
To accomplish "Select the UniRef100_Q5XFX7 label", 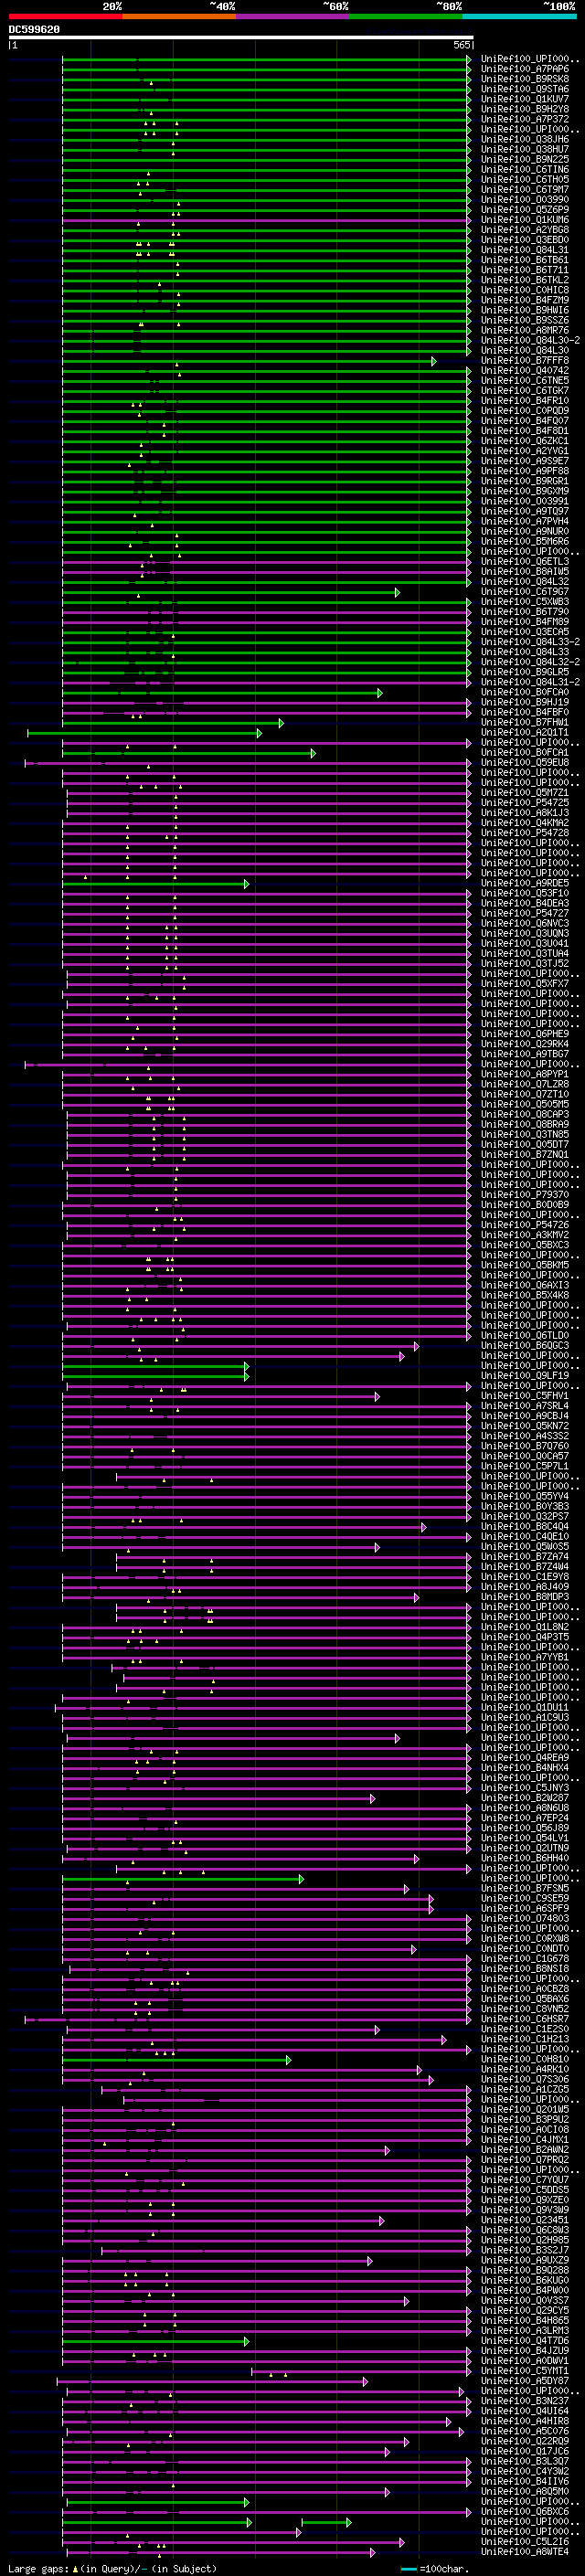I will pyautogui.click(x=524, y=984).
